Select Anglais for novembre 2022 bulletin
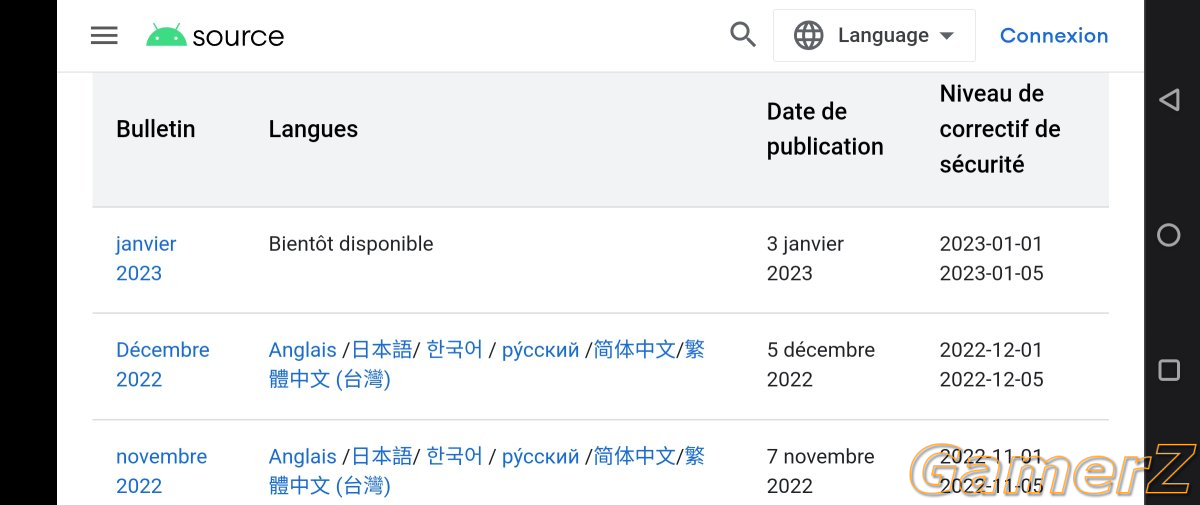This screenshot has width=1200, height=505. point(302,456)
